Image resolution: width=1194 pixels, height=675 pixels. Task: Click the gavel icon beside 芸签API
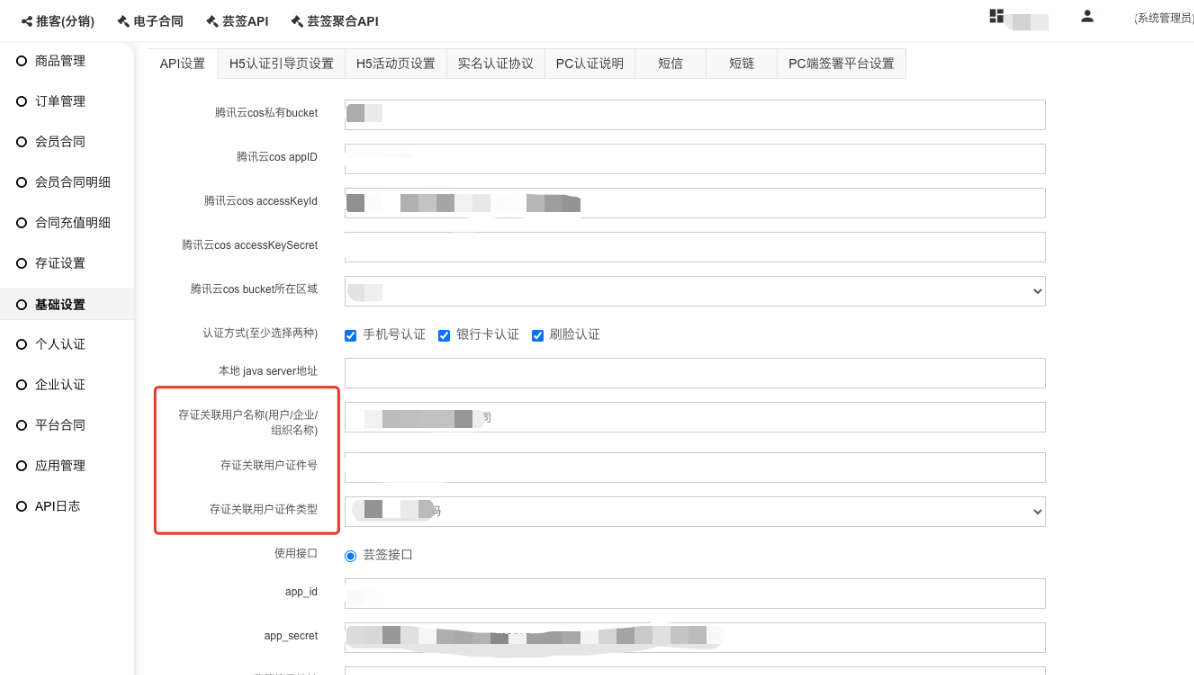point(212,21)
